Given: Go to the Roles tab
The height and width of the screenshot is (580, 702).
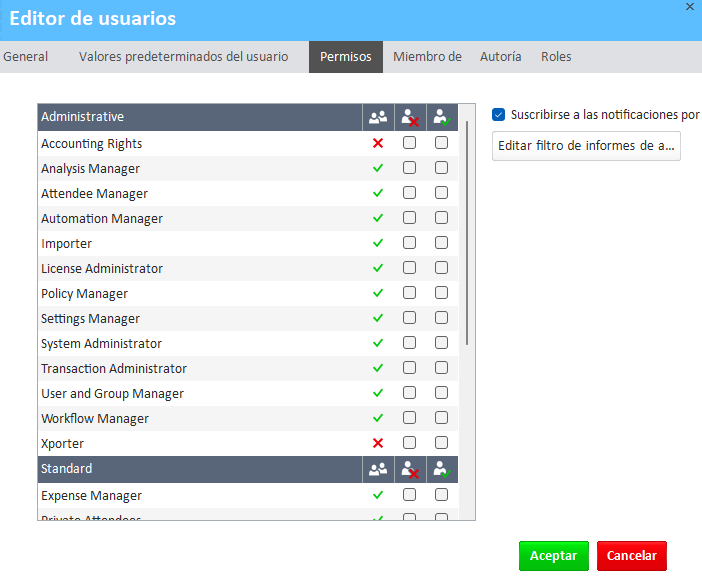Looking at the screenshot, I should click(556, 57).
